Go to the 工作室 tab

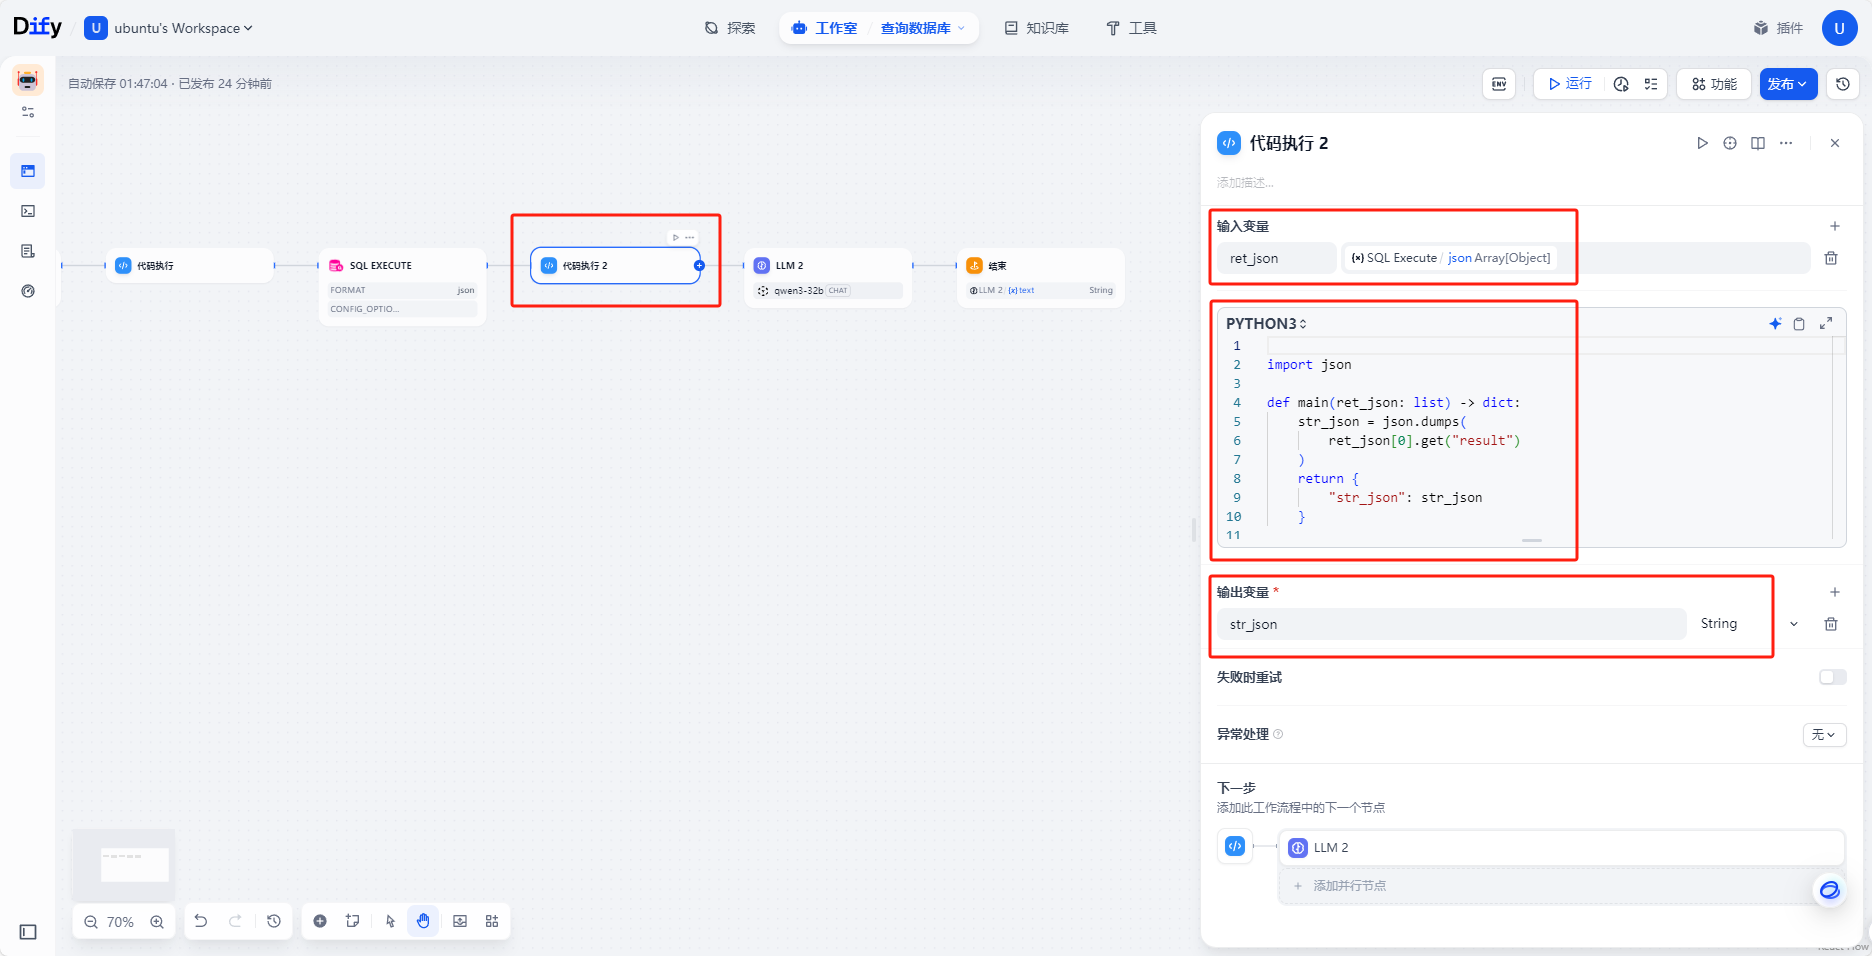click(825, 28)
